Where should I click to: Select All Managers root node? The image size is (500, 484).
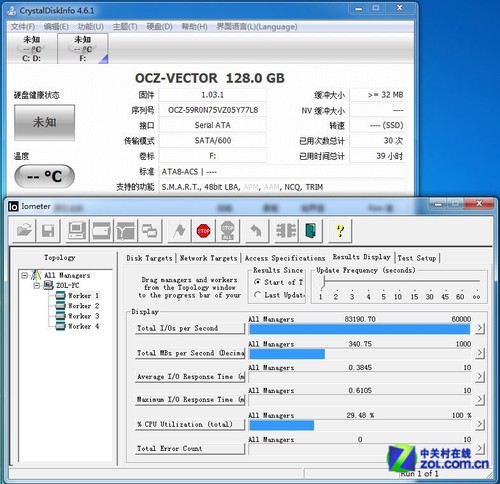click(61, 275)
